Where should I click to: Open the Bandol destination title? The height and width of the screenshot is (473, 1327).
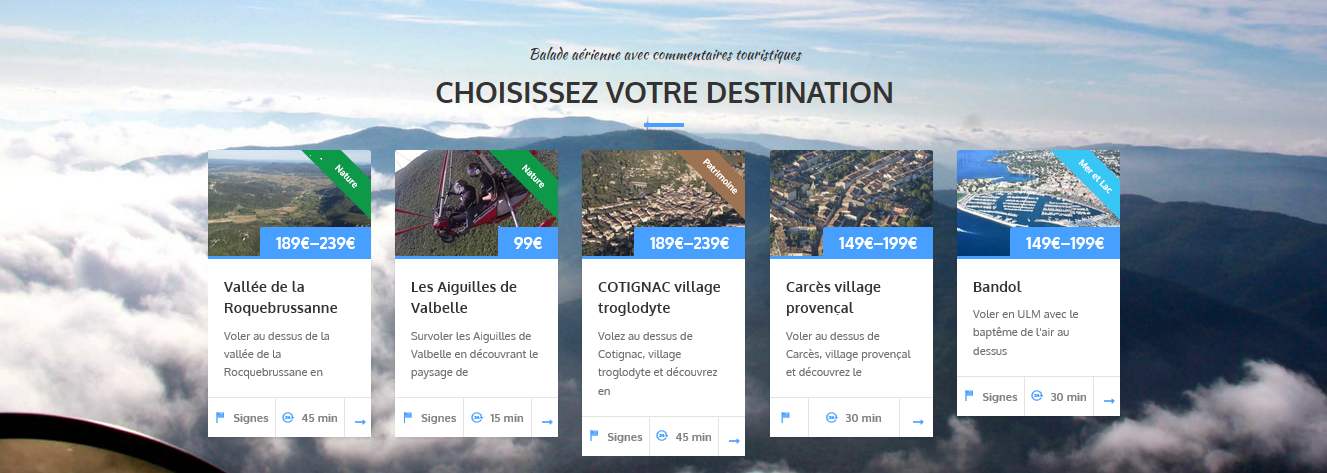(998, 287)
